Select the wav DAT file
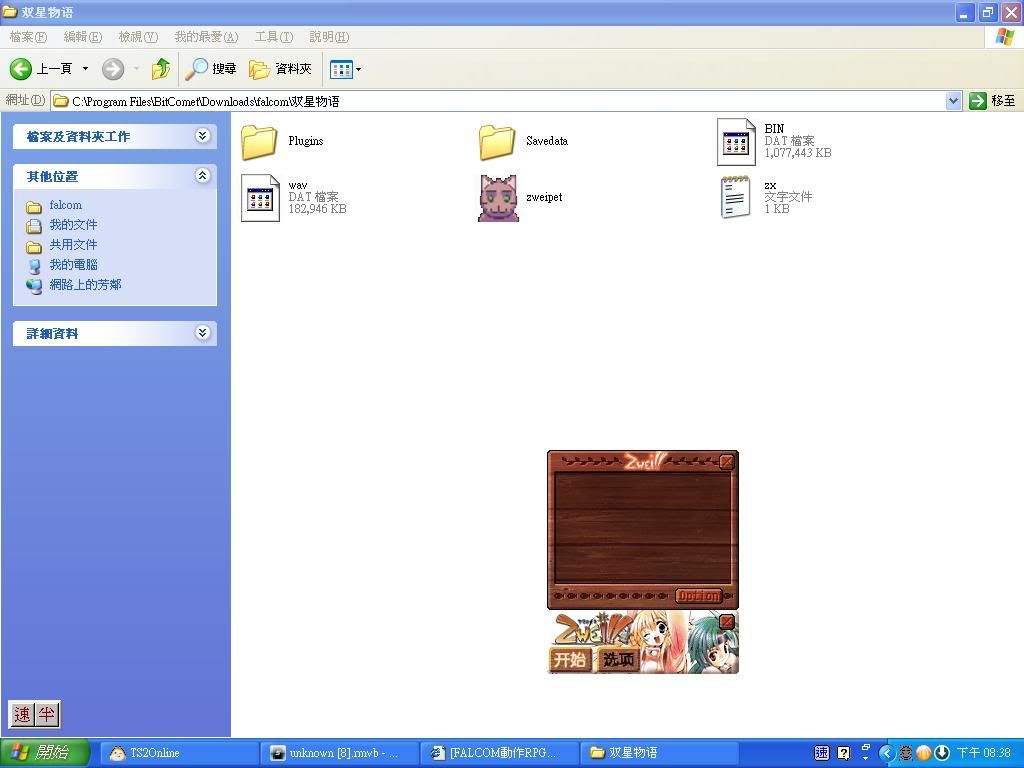1024x768 pixels. click(x=260, y=198)
